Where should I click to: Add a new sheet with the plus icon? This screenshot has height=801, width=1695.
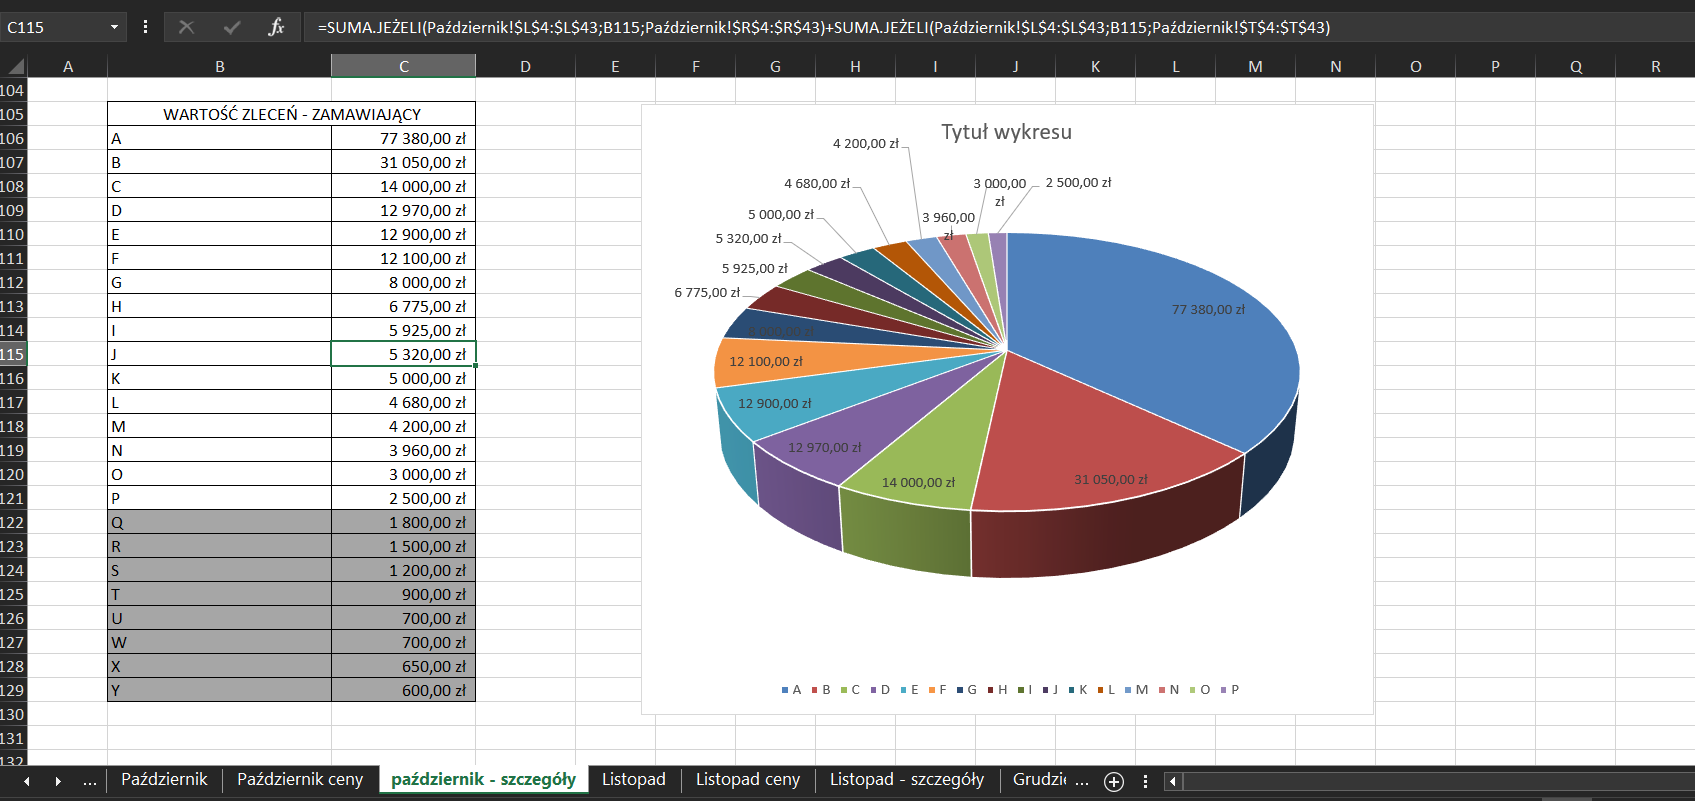[x=1114, y=781]
